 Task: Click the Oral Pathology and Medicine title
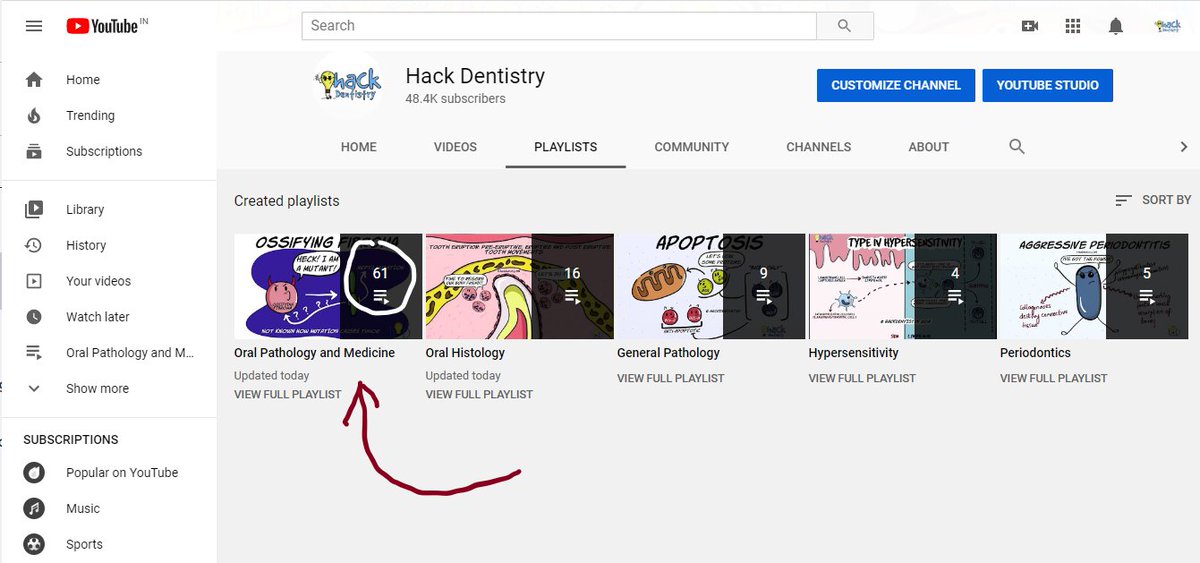coord(314,353)
